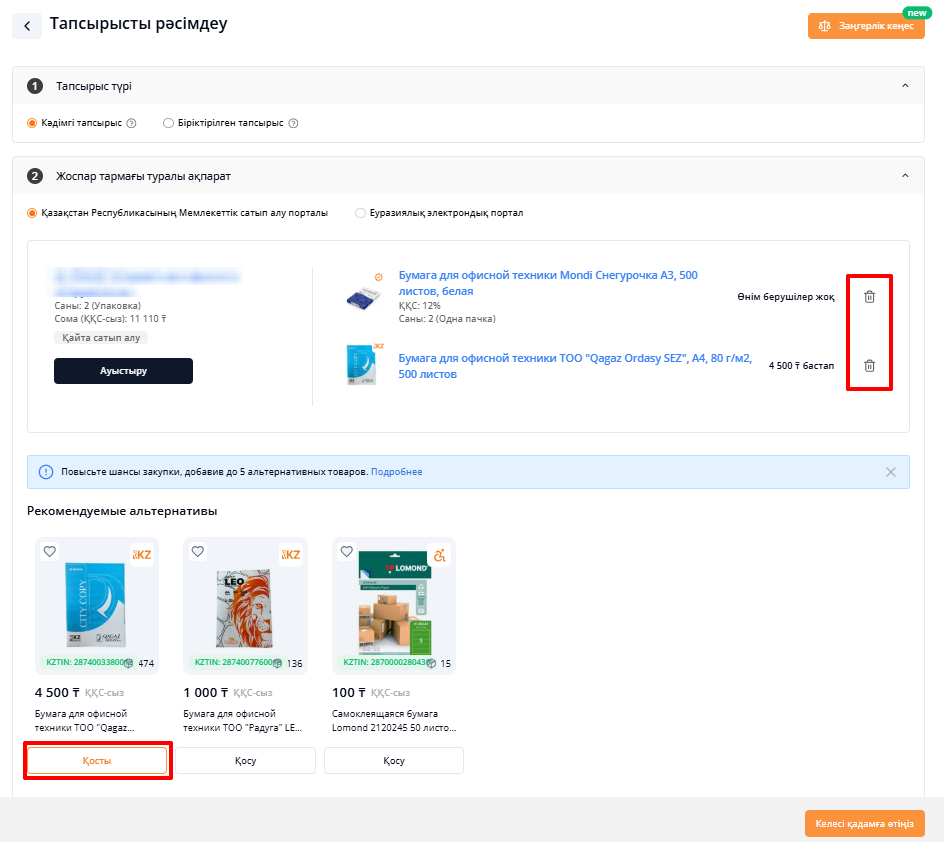Viewport: 944px width, 842px height.
Task: Collapse the Тапсырыс түрі section
Action: [905, 86]
